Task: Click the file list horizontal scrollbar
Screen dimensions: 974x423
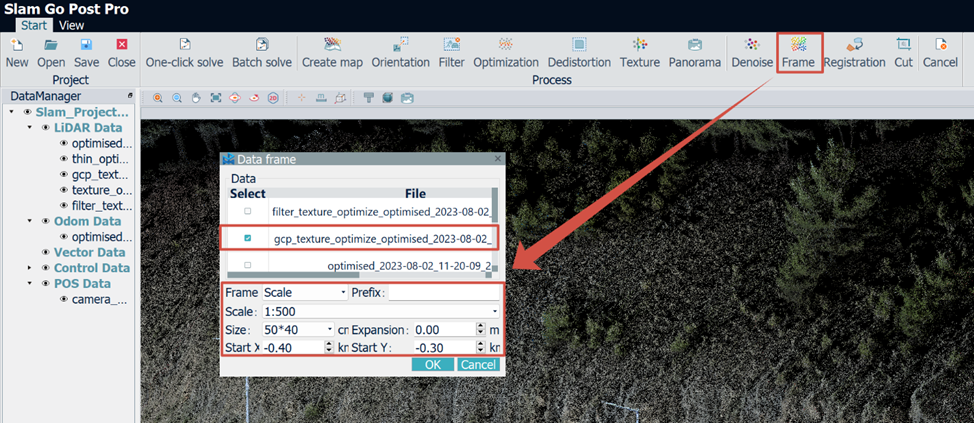Action: pos(293,274)
